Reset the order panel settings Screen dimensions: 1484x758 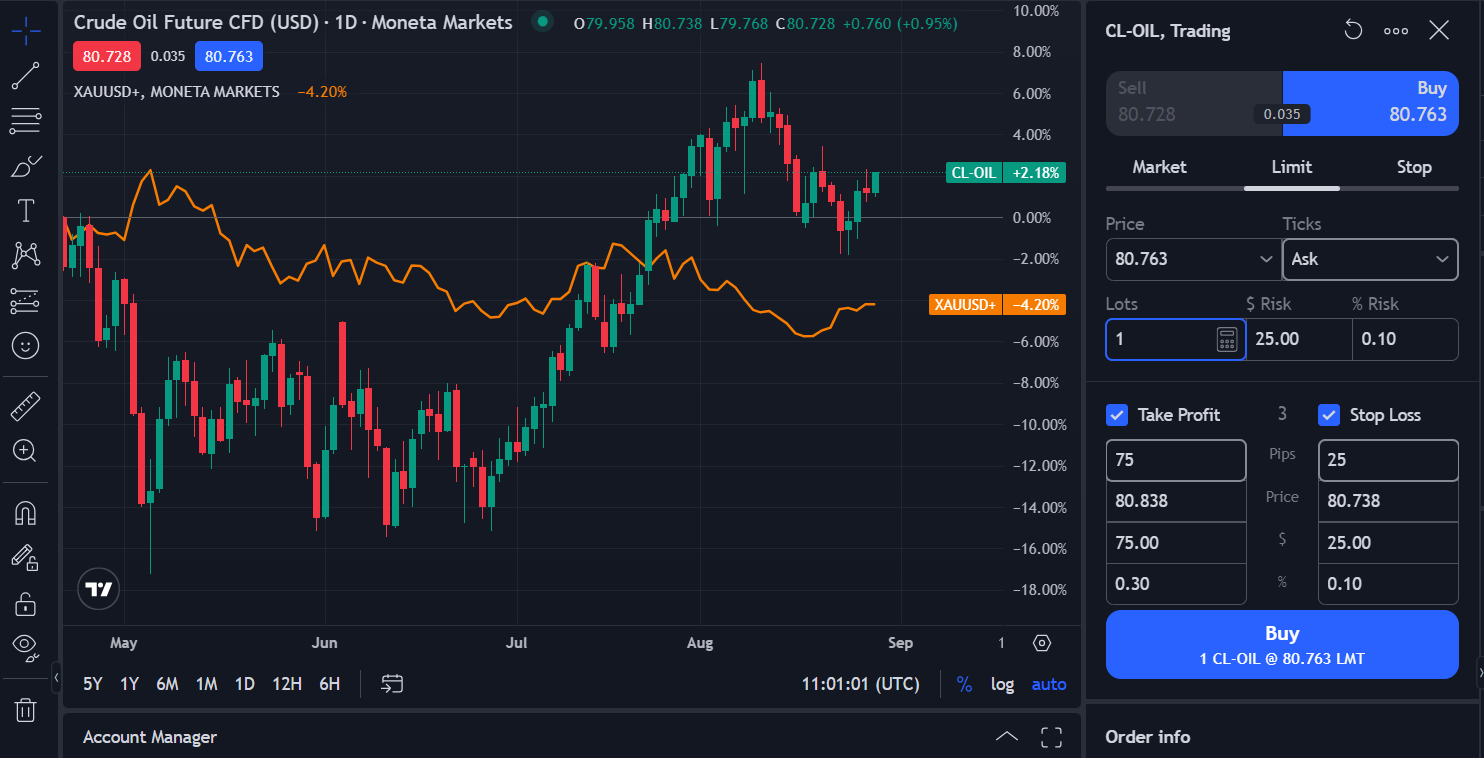pos(1353,30)
